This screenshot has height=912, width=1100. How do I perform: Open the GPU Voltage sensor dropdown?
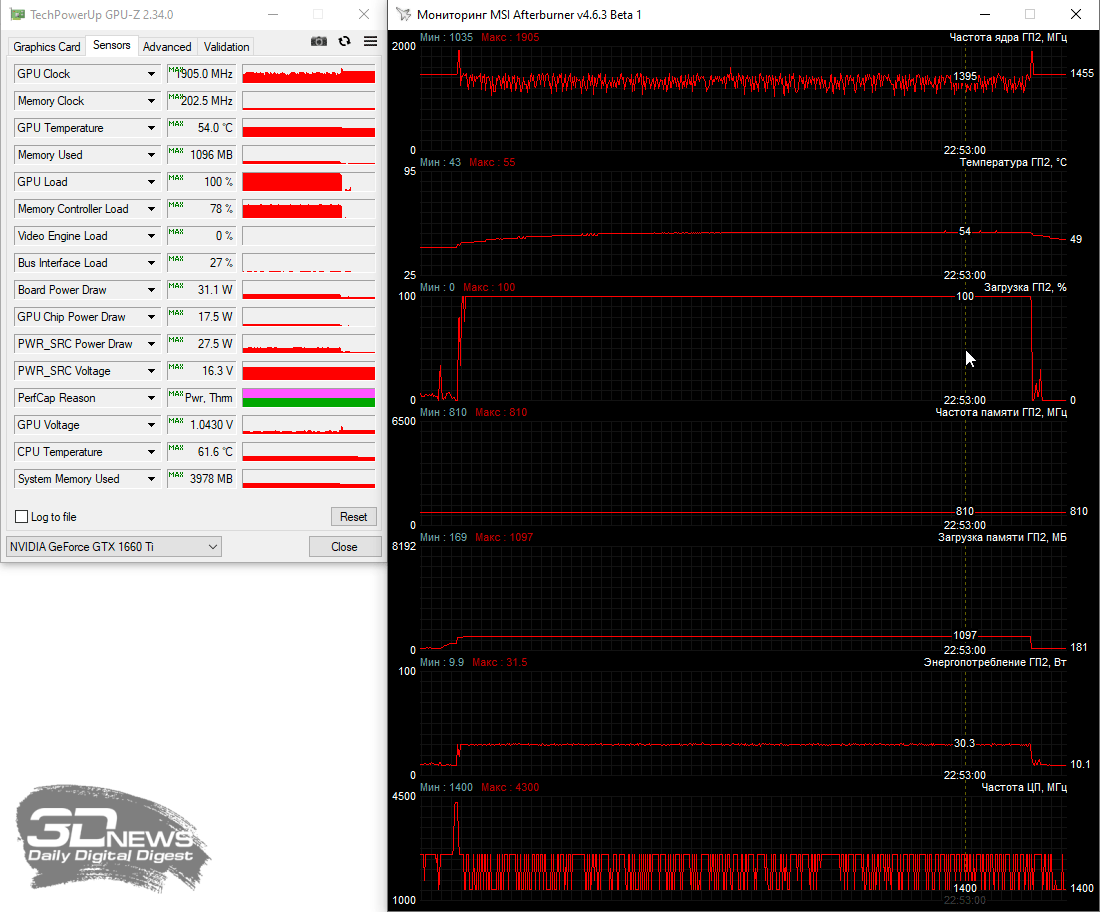coord(151,425)
